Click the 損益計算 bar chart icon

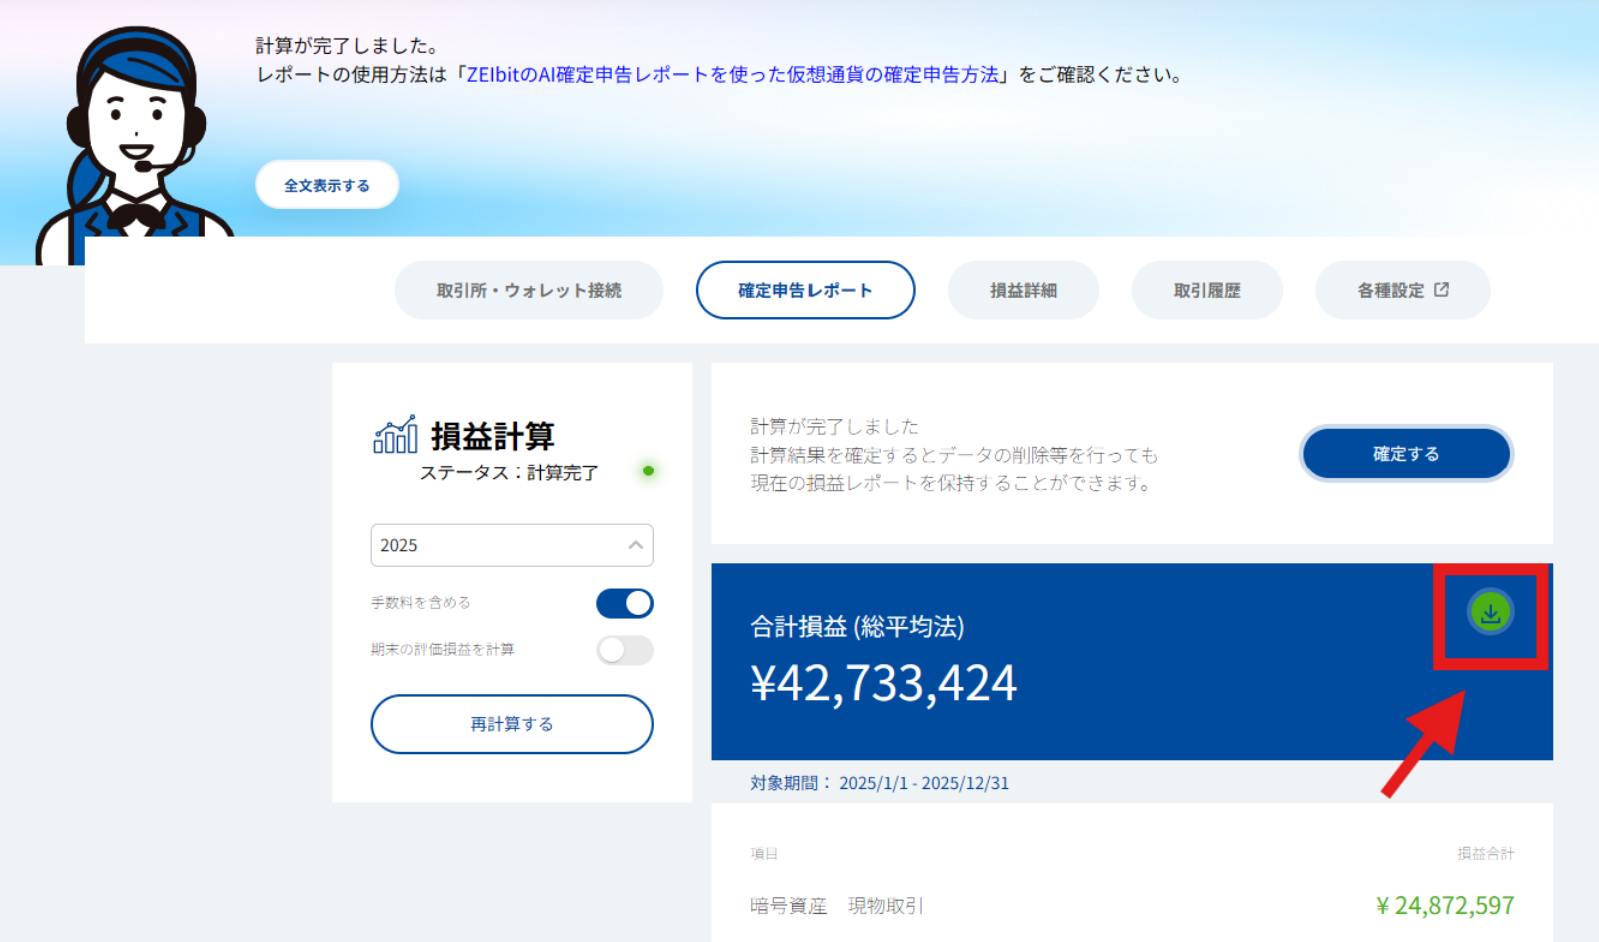pyautogui.click(x=395, y=435)
